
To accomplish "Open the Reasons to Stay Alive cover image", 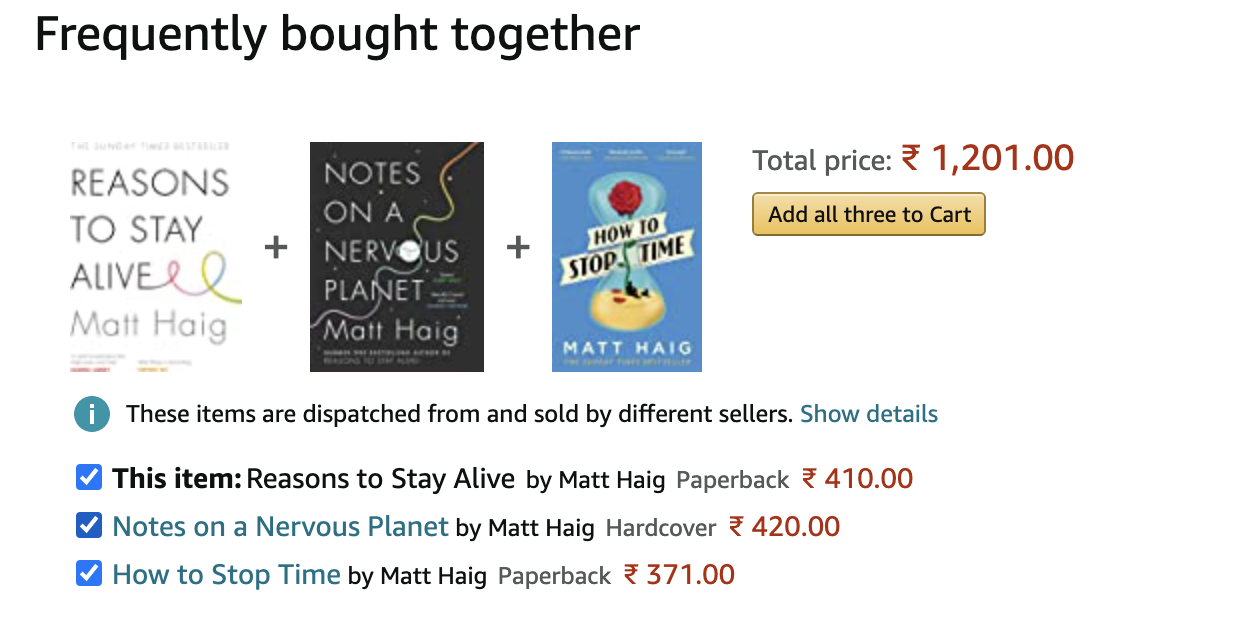I will click(x=150, y=257).
